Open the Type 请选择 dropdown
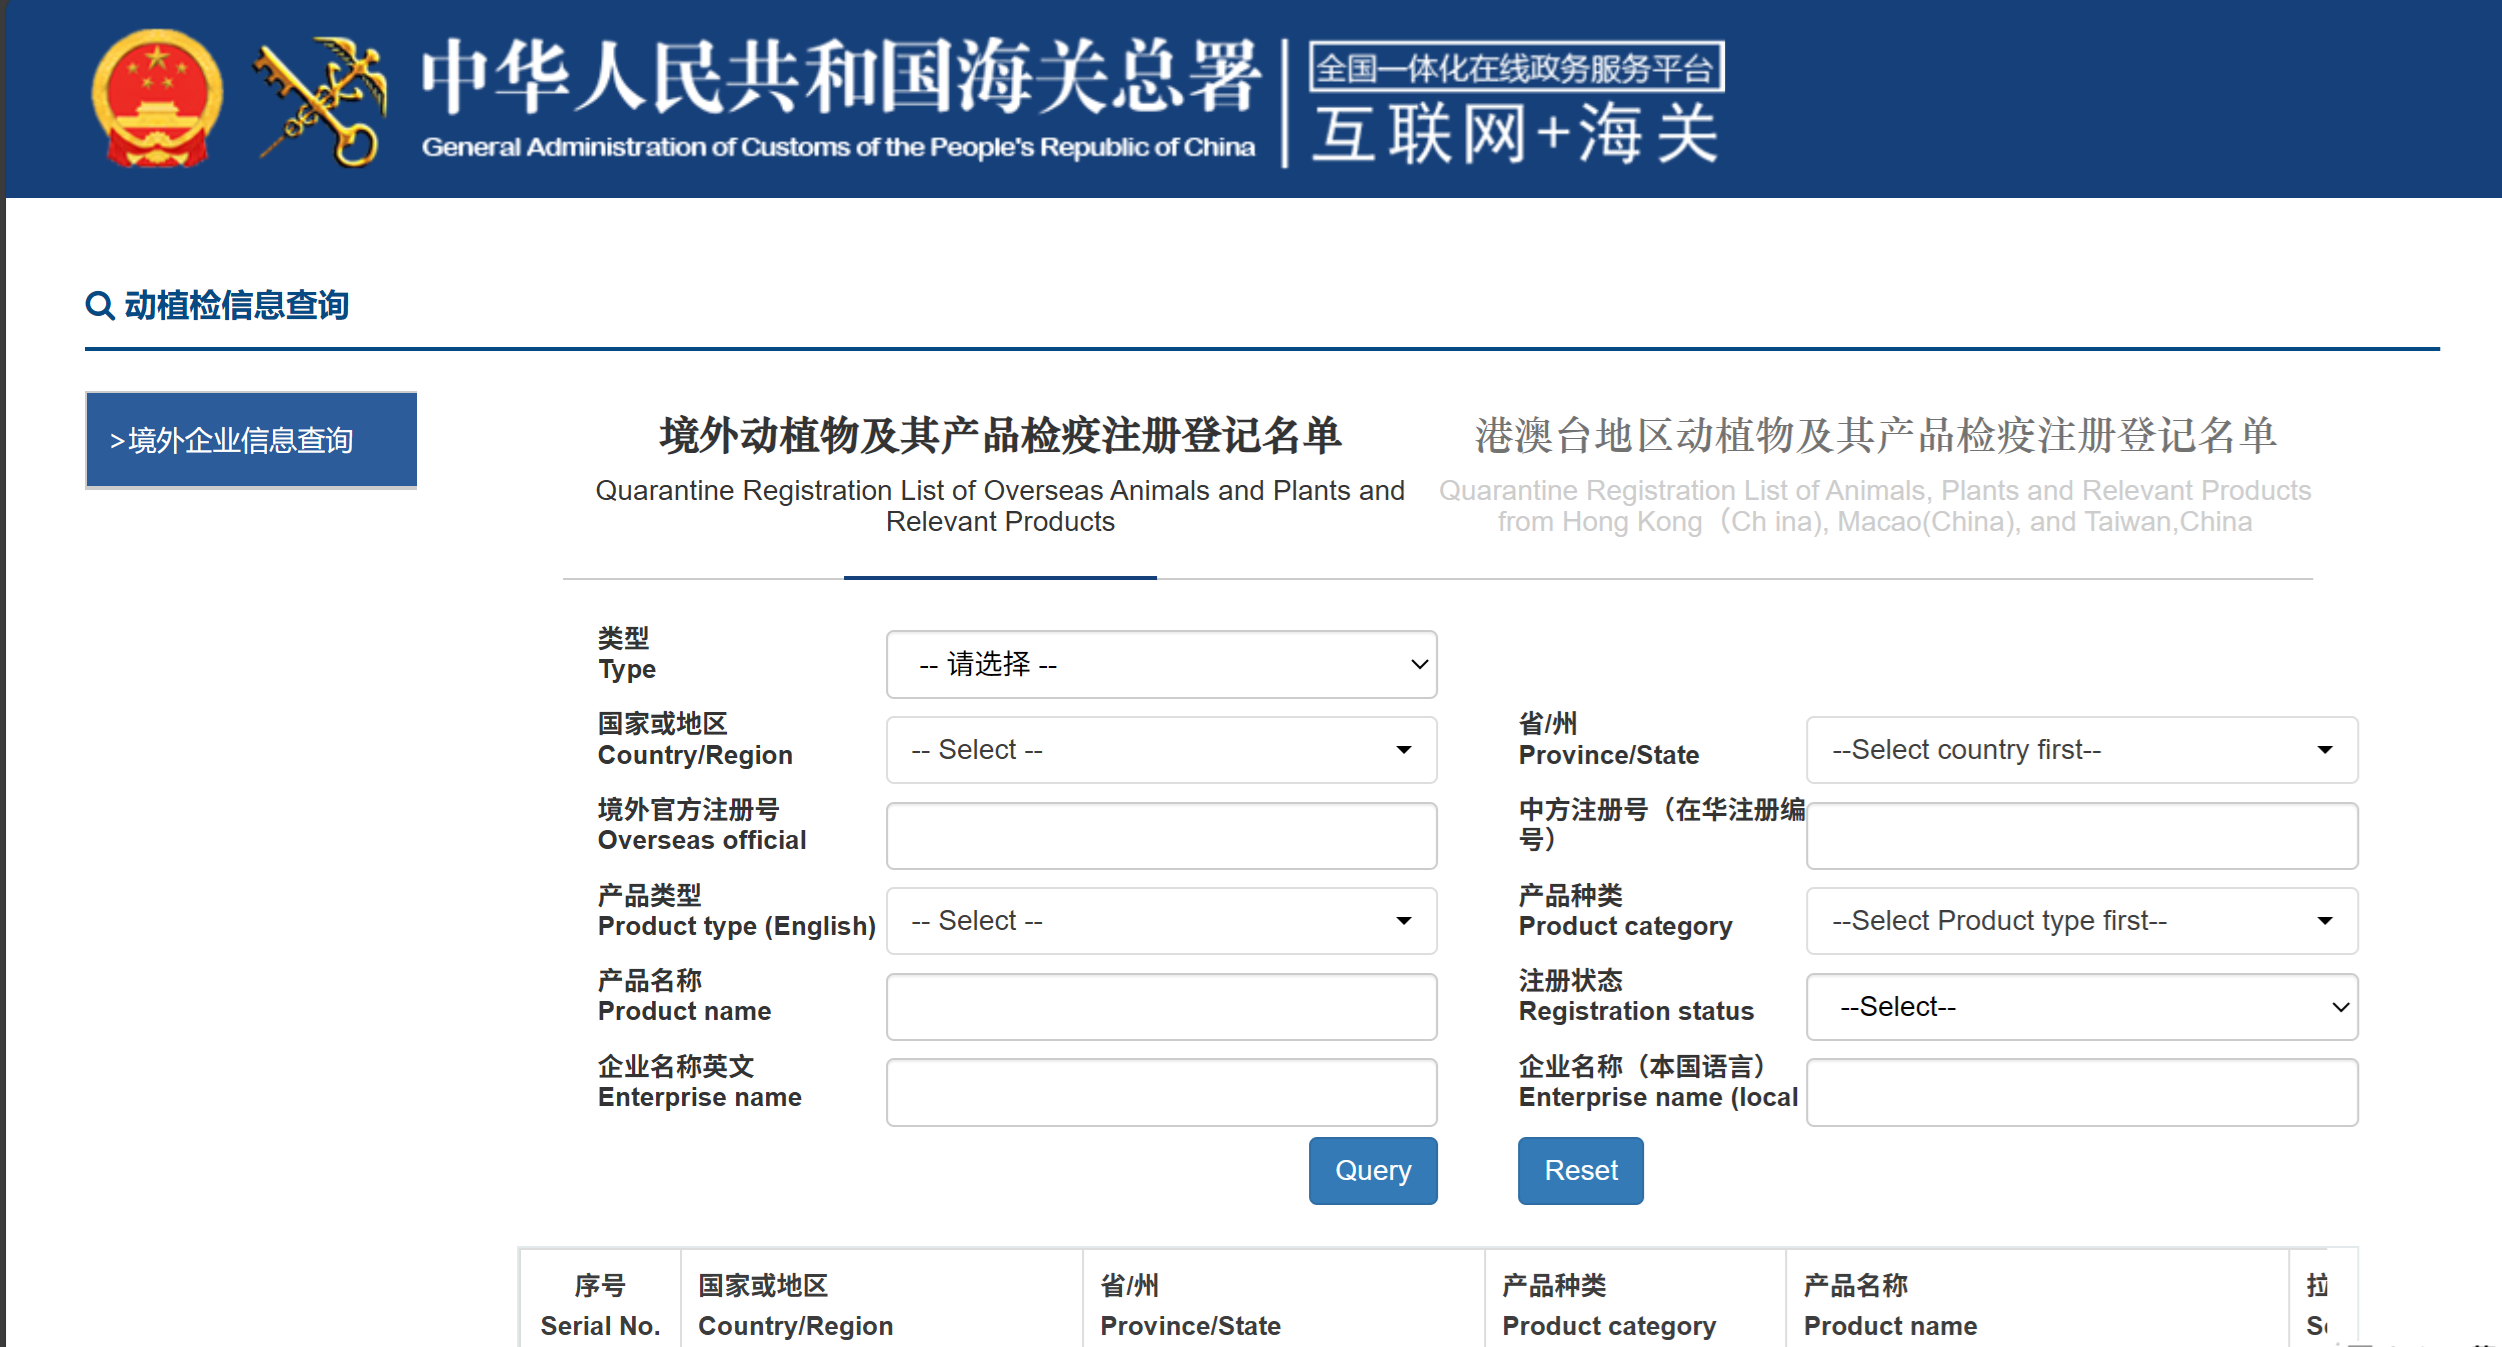 [1161, 664]
